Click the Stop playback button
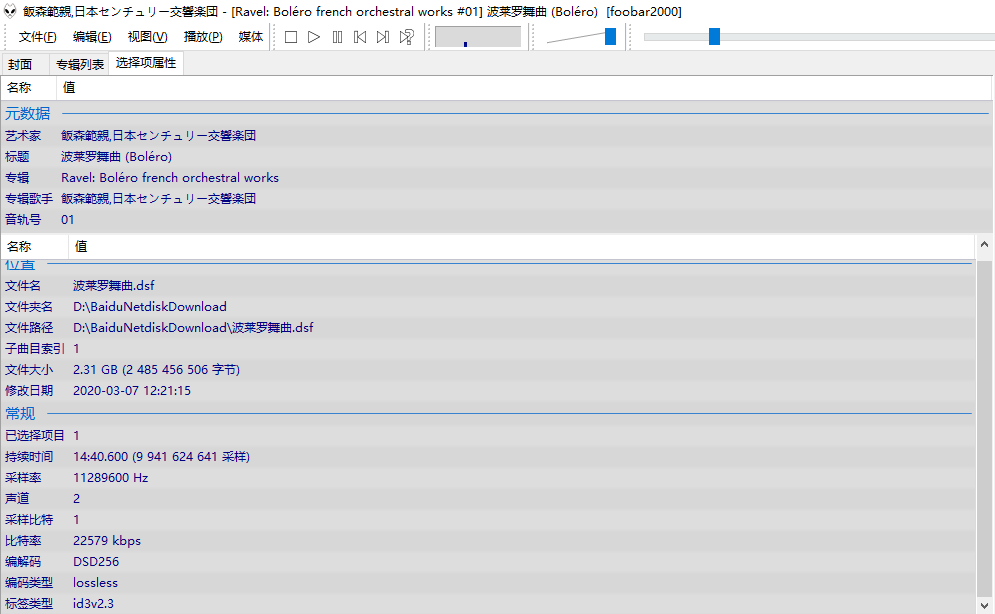This screenshot has width=995, height=614. [x=291, y=37]
